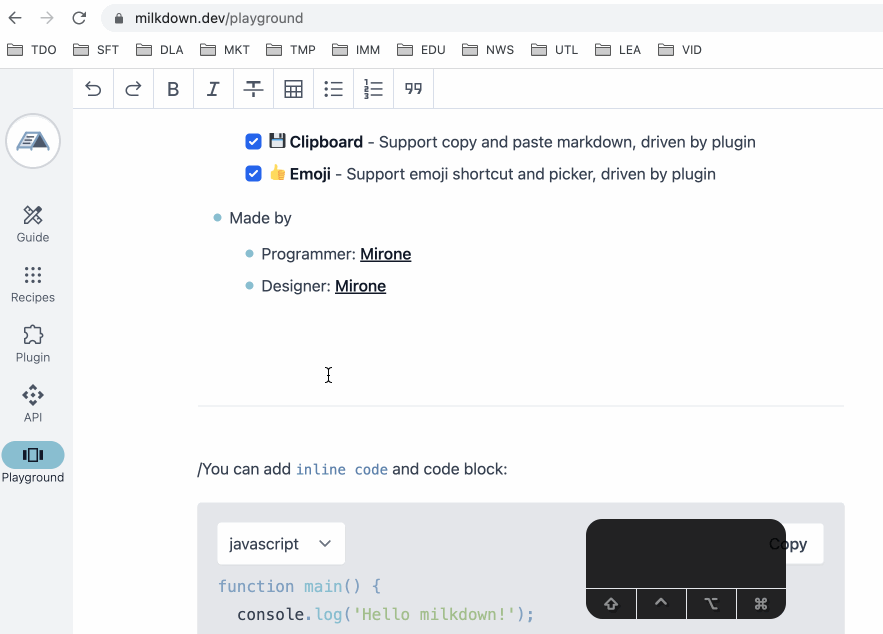Click the blockquote icon in the toolbar

click(x=413, y=88)
